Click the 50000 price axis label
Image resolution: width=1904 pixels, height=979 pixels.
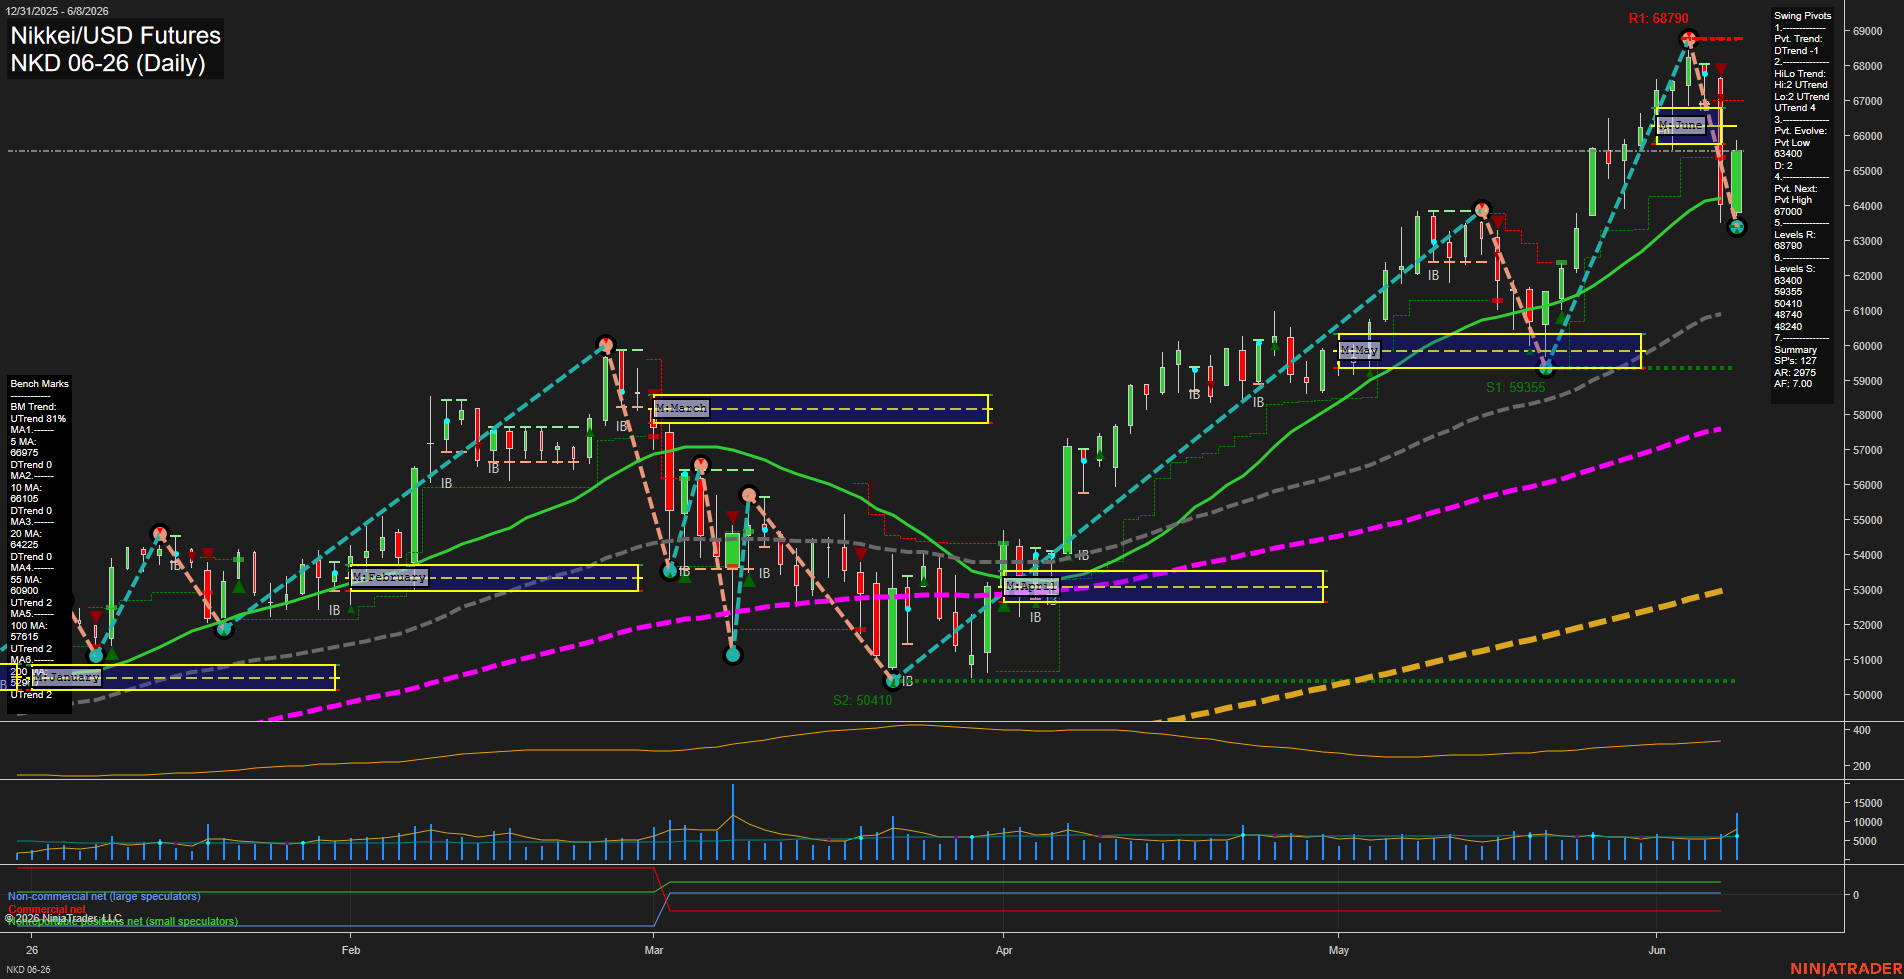pos(1867,695)
